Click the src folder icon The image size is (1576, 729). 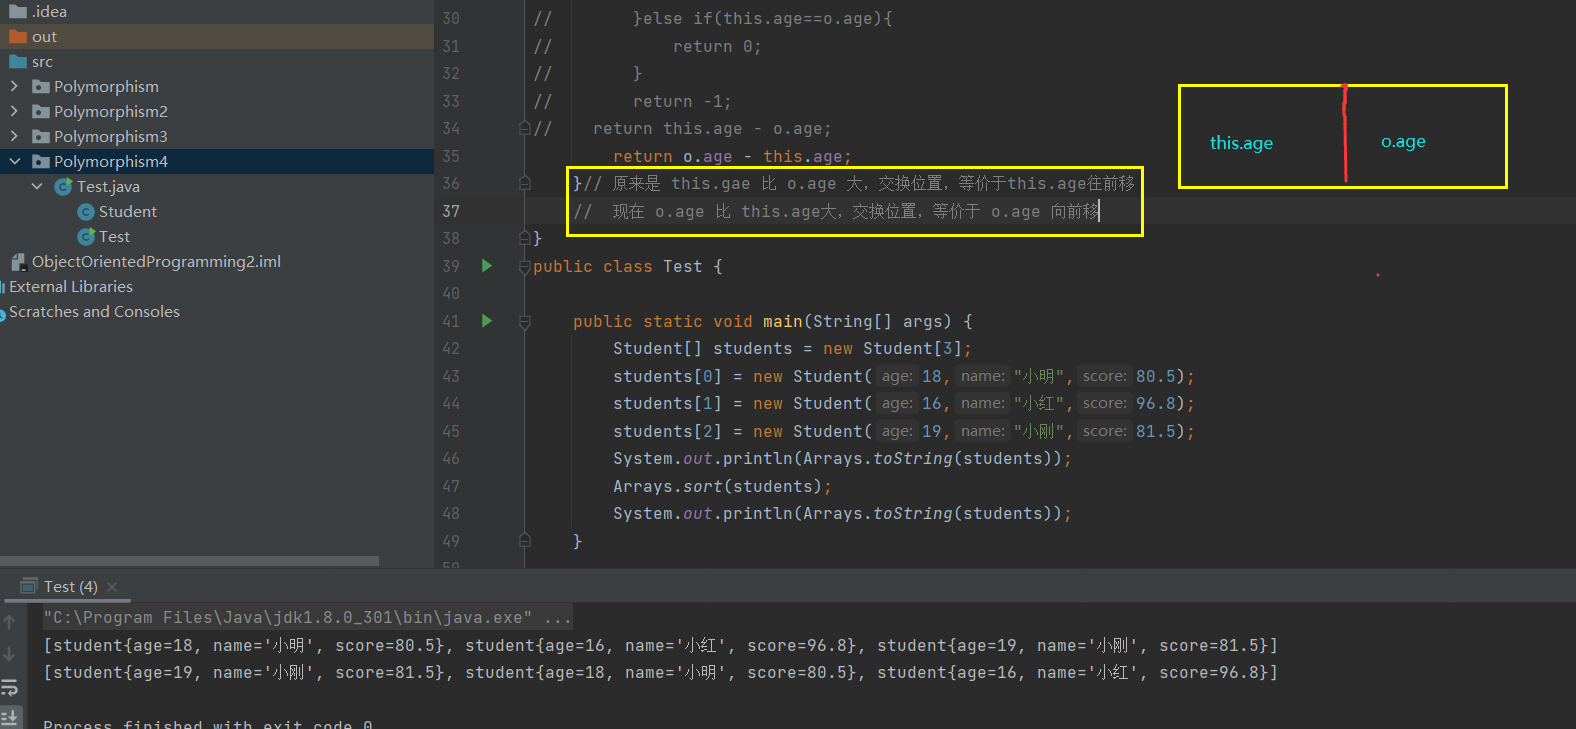(18, 62)
